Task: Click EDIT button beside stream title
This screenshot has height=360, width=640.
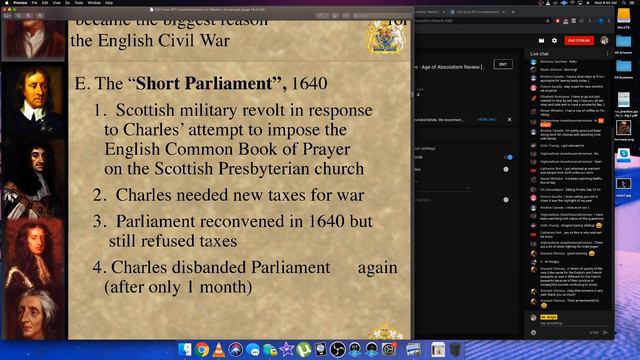Action: pos(503,64)
